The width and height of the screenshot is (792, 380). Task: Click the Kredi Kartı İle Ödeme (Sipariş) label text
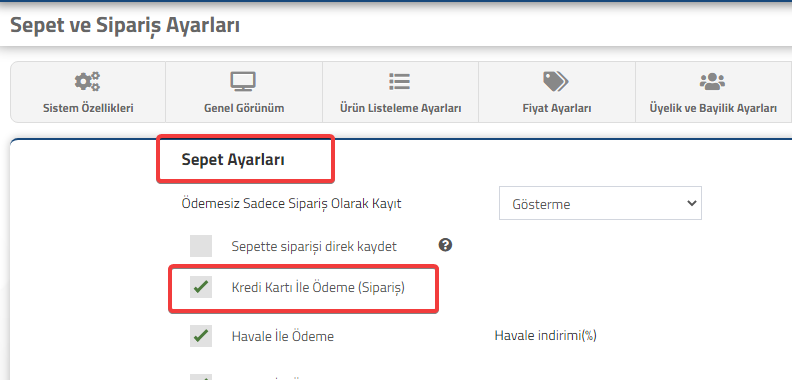pos(318,288)
